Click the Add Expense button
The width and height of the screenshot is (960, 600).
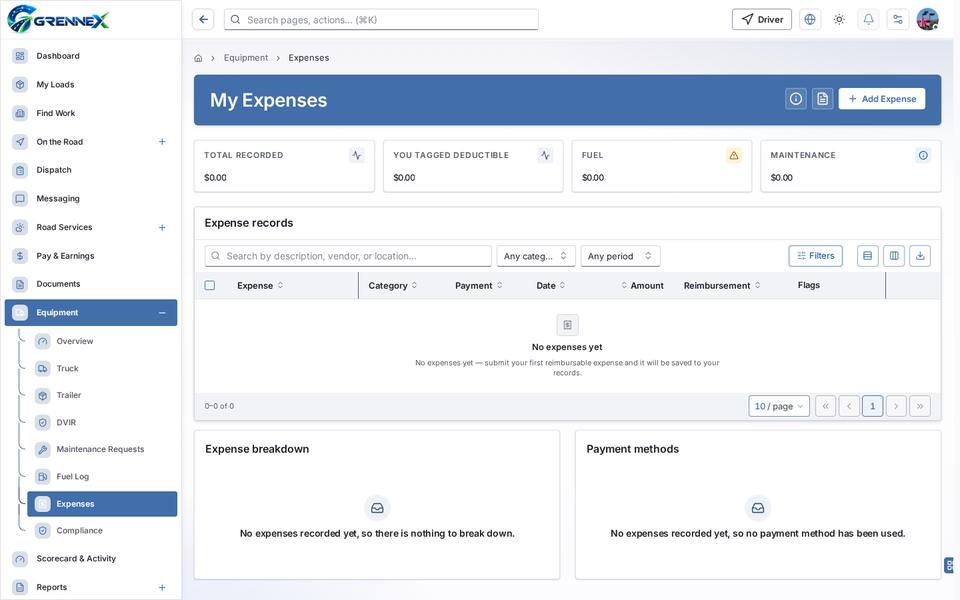coord(882,99)
